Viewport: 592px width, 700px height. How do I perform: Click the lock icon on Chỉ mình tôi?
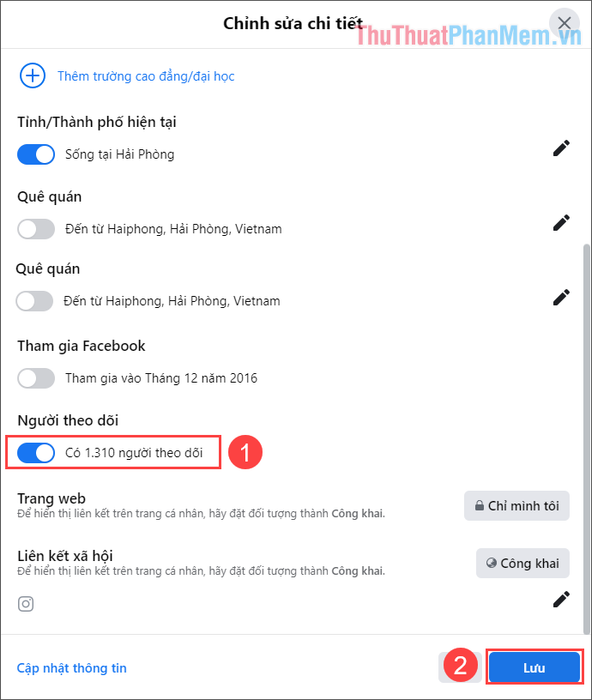(x=479, y=505)
